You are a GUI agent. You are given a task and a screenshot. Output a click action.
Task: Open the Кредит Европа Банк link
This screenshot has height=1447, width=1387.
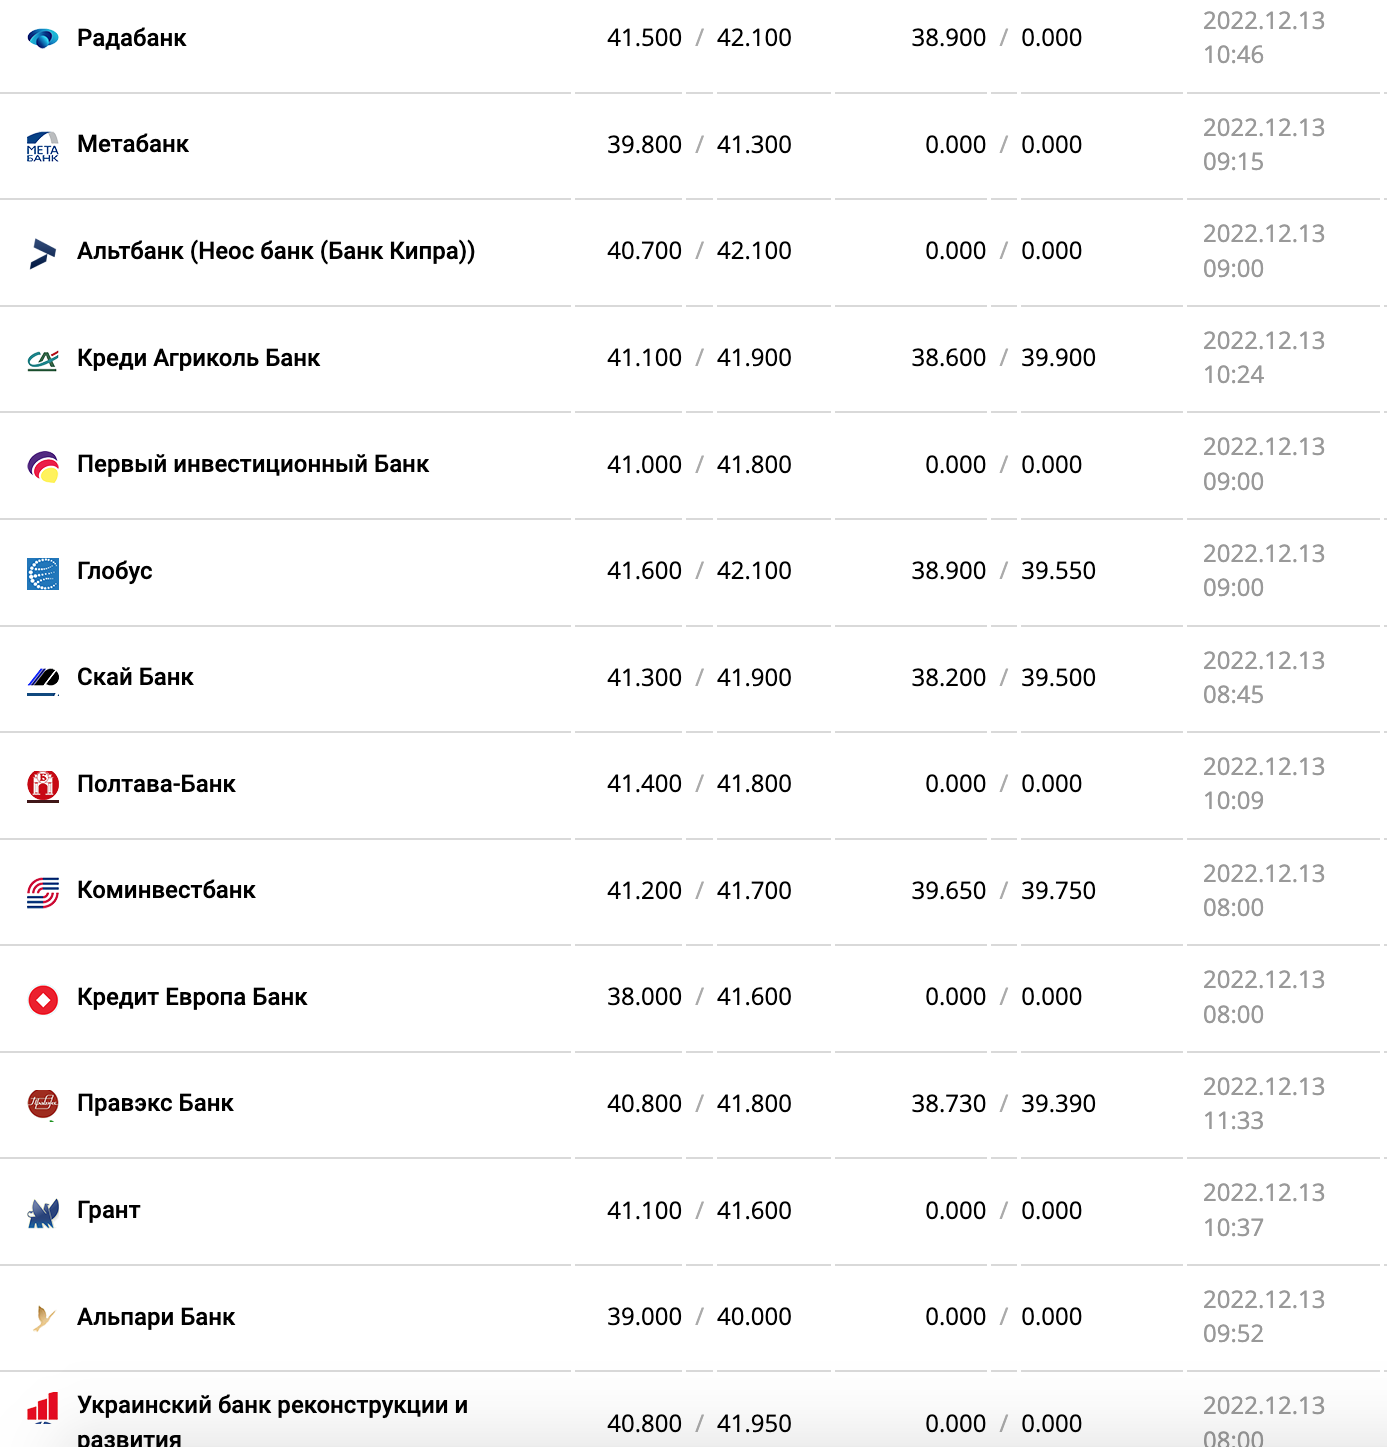tap(192, 997)
